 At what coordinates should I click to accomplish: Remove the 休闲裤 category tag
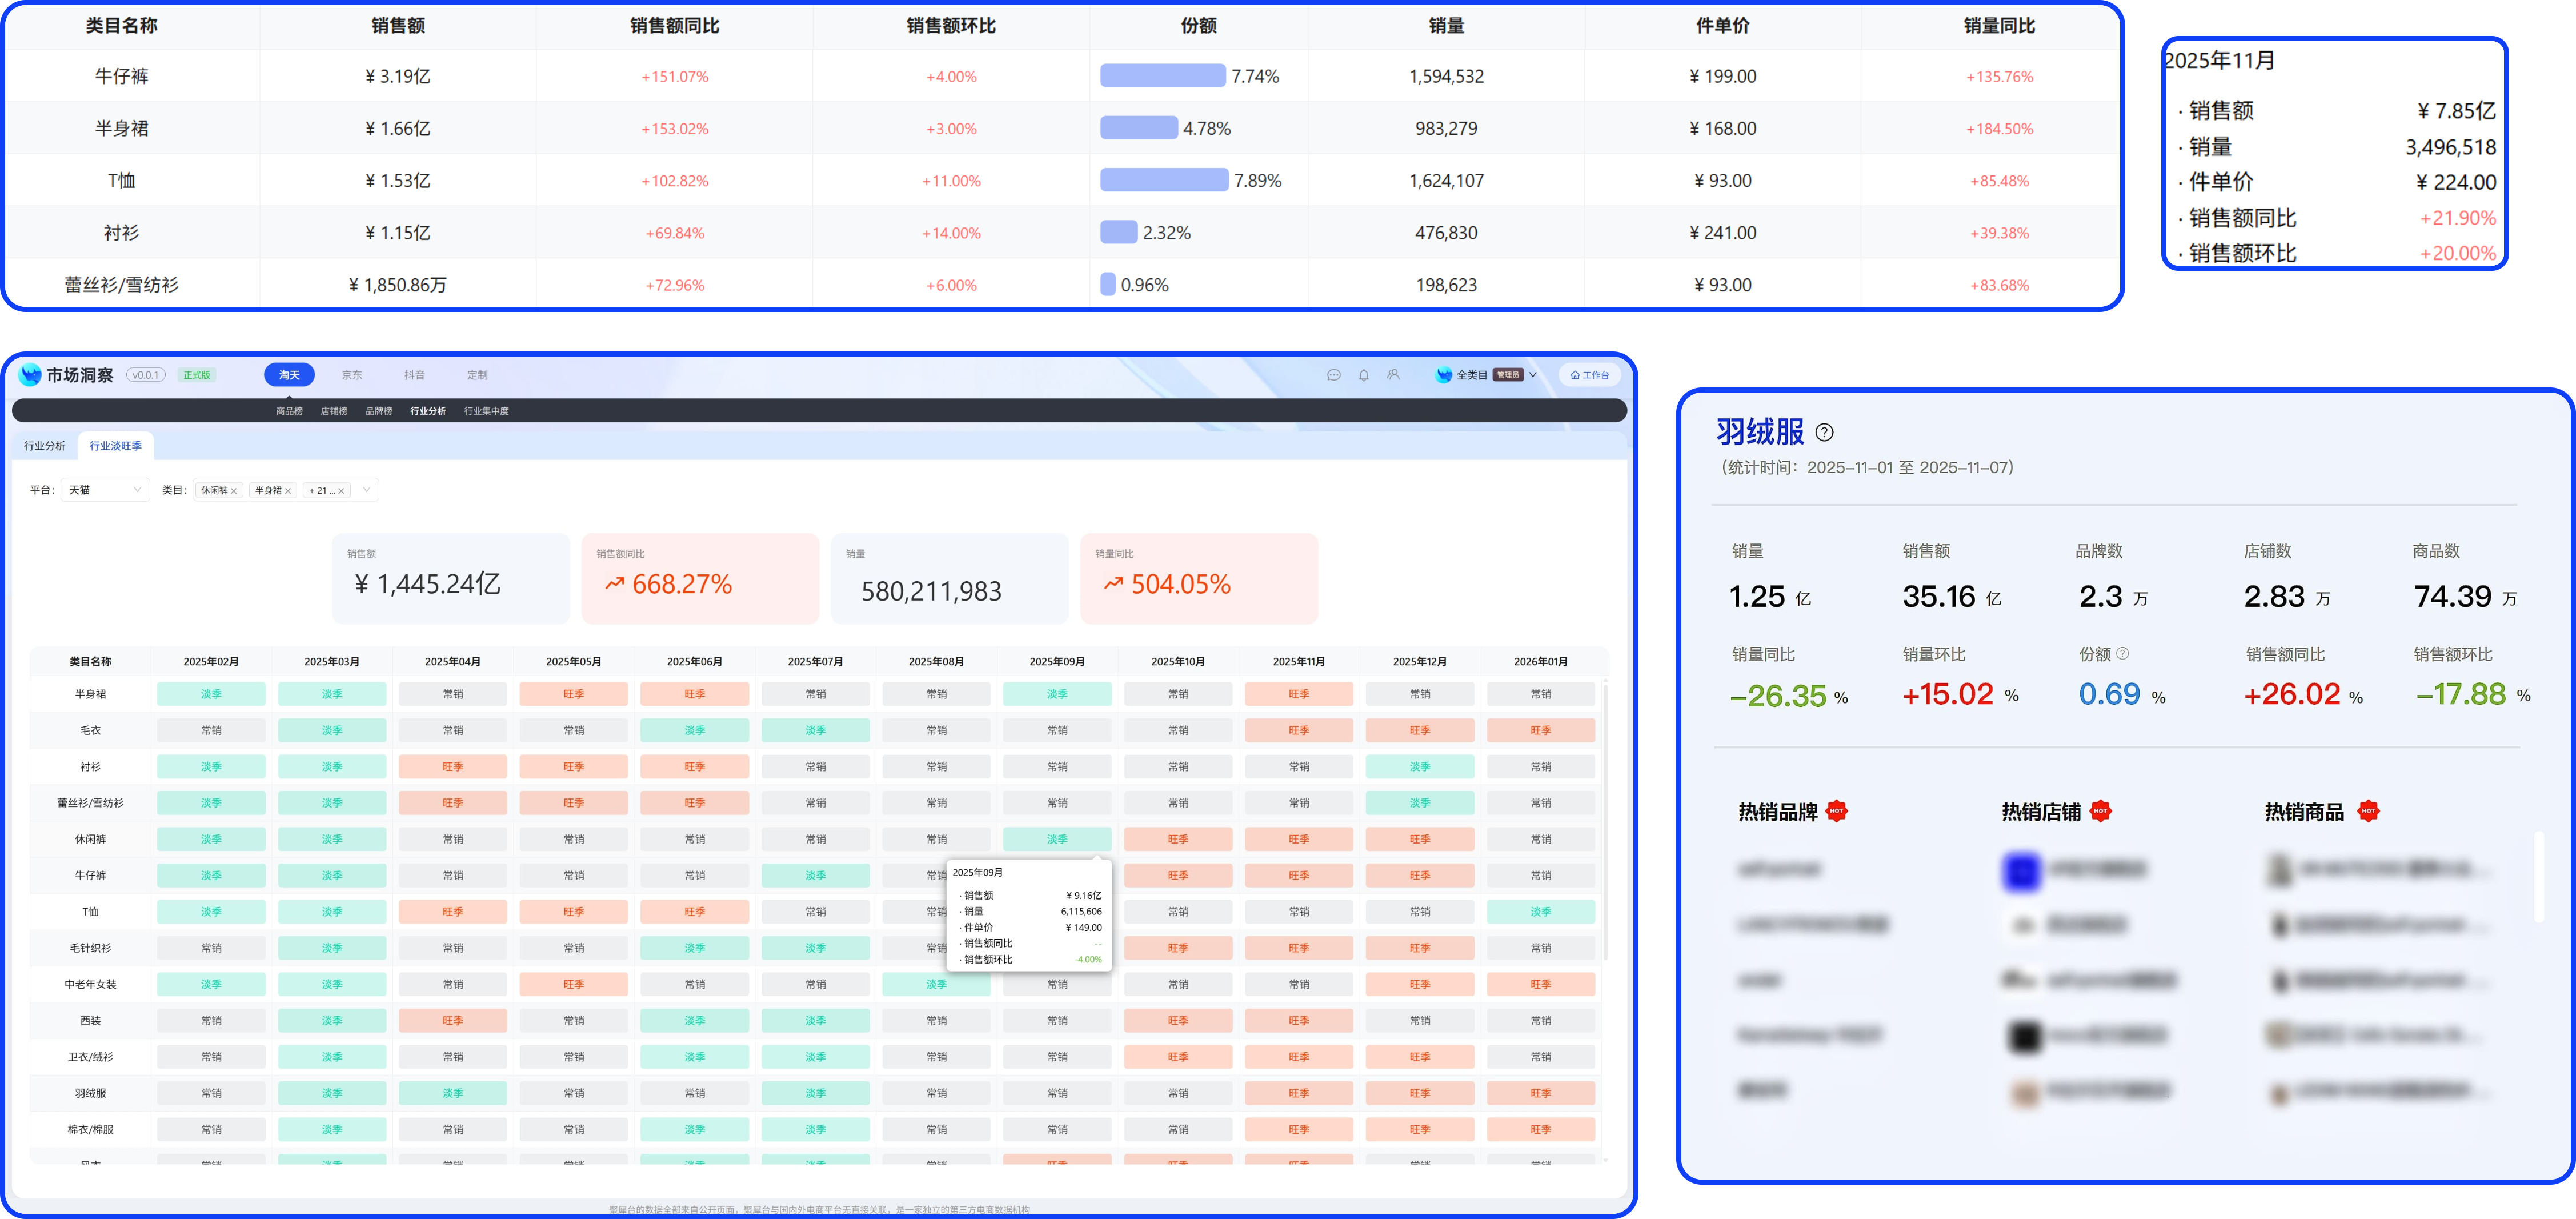(234, 491)
